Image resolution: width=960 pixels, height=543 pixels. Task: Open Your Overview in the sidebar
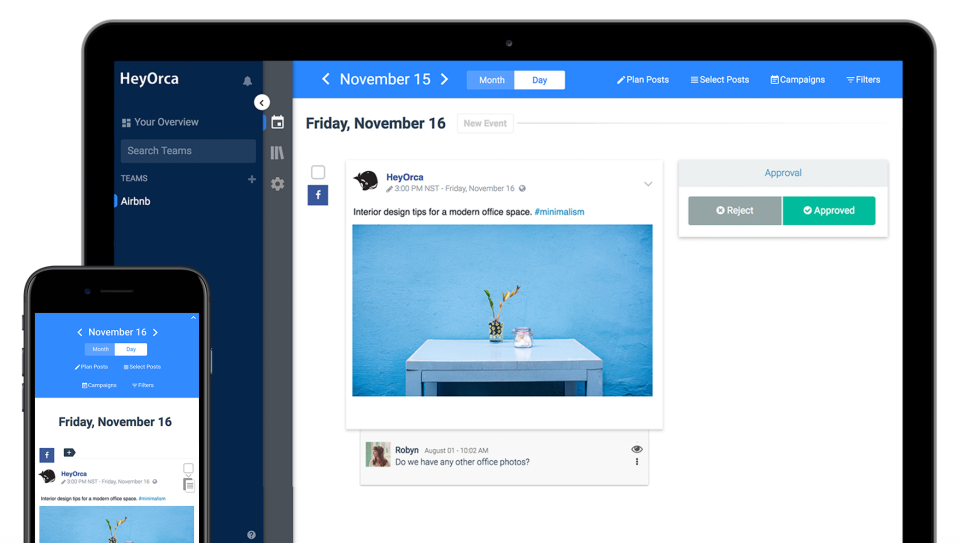160,122
